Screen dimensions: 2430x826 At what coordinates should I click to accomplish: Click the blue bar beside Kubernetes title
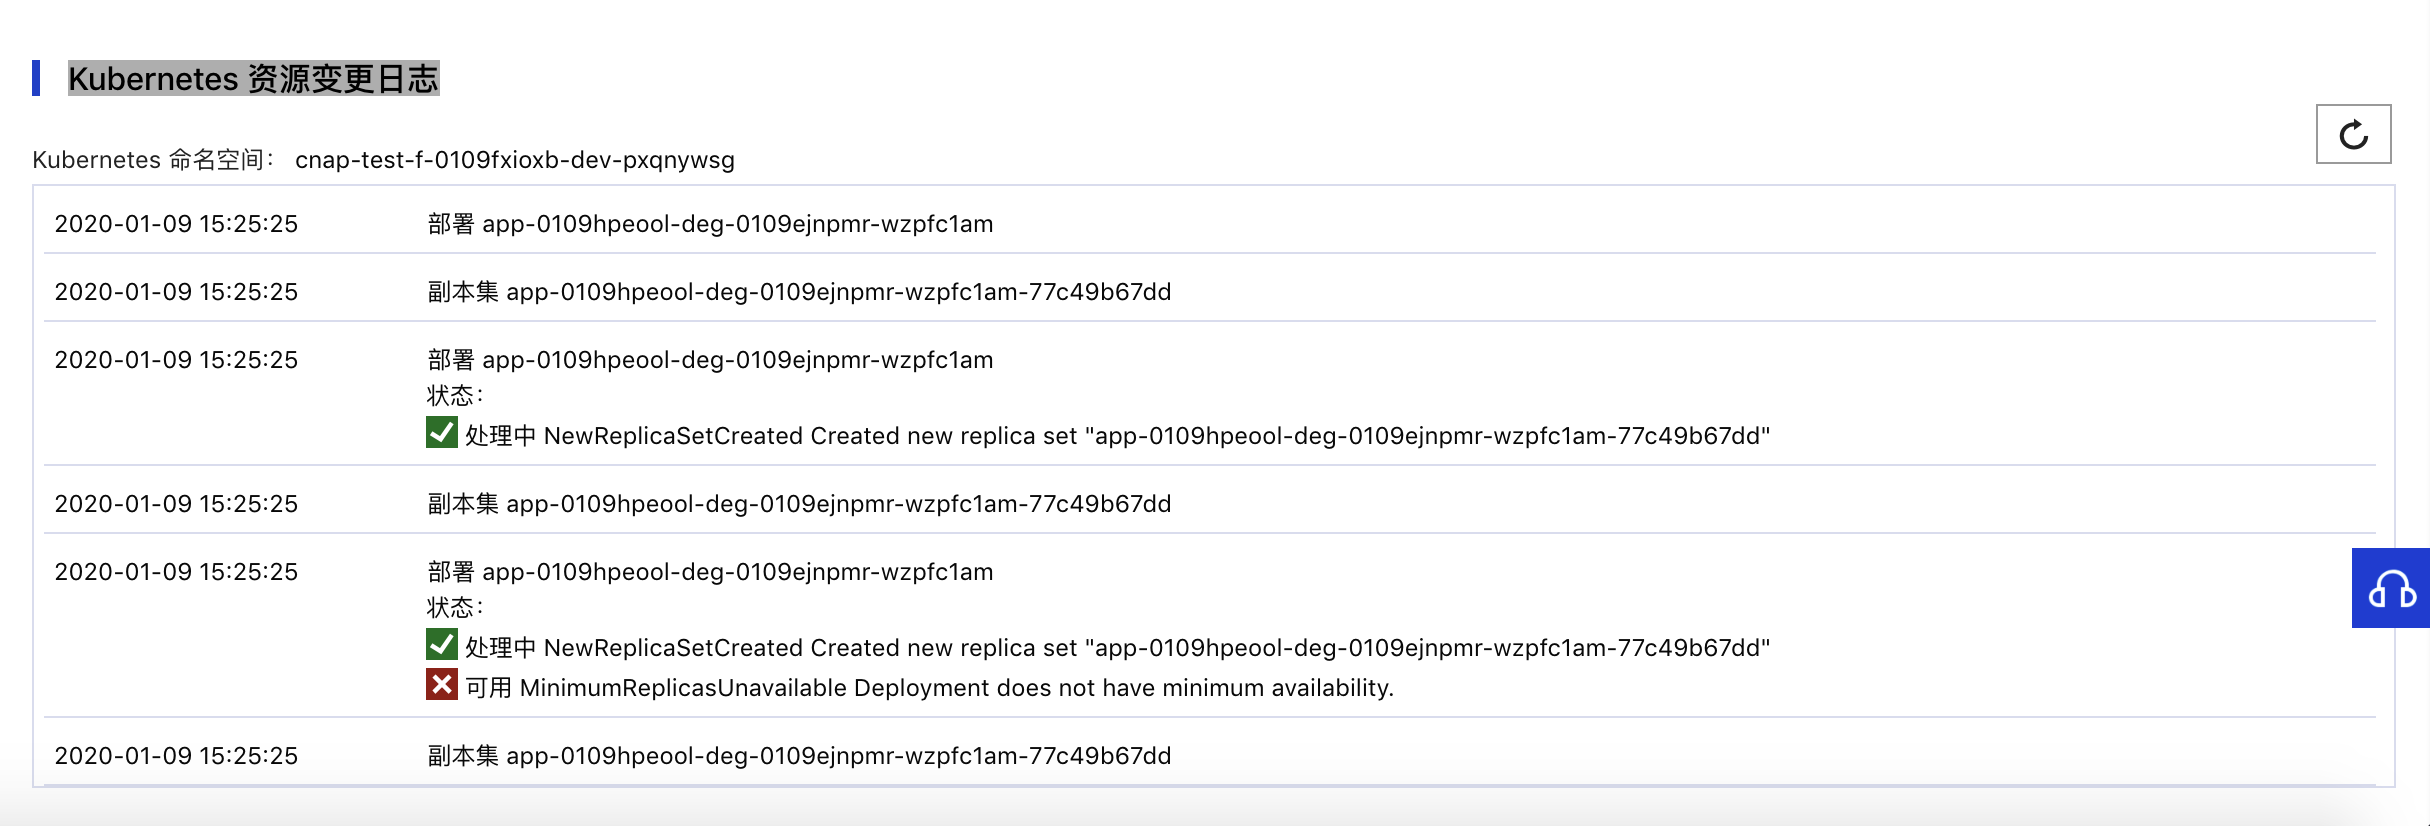click(x=36, y=78)
